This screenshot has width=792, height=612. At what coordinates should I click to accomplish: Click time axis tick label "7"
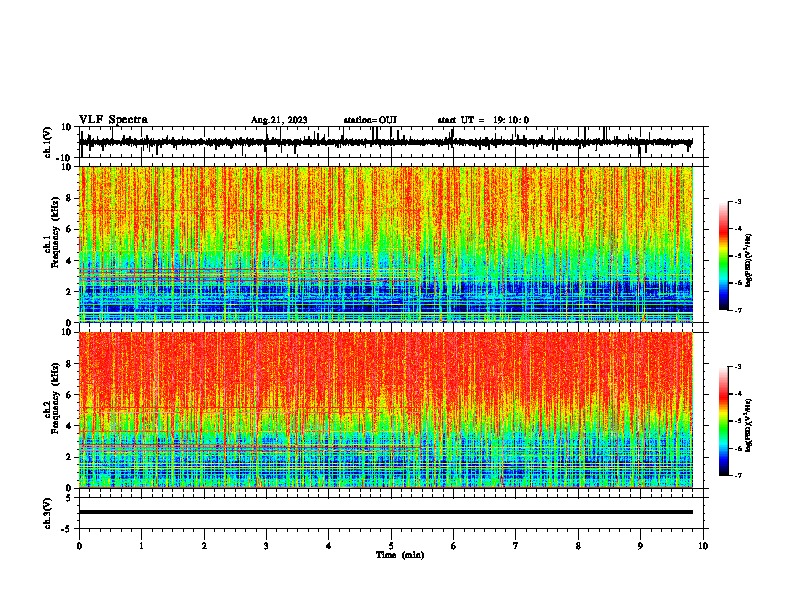pos(516,546)
